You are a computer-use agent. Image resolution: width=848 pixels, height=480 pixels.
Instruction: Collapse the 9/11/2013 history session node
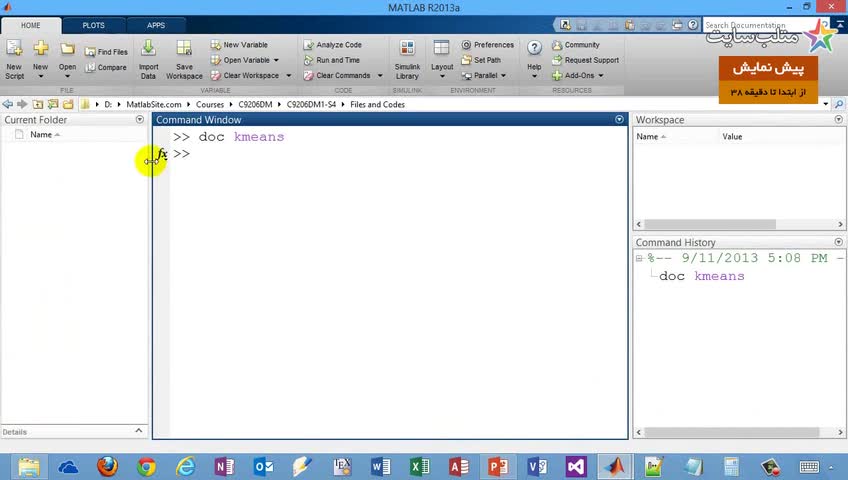[x=639, y=258]
